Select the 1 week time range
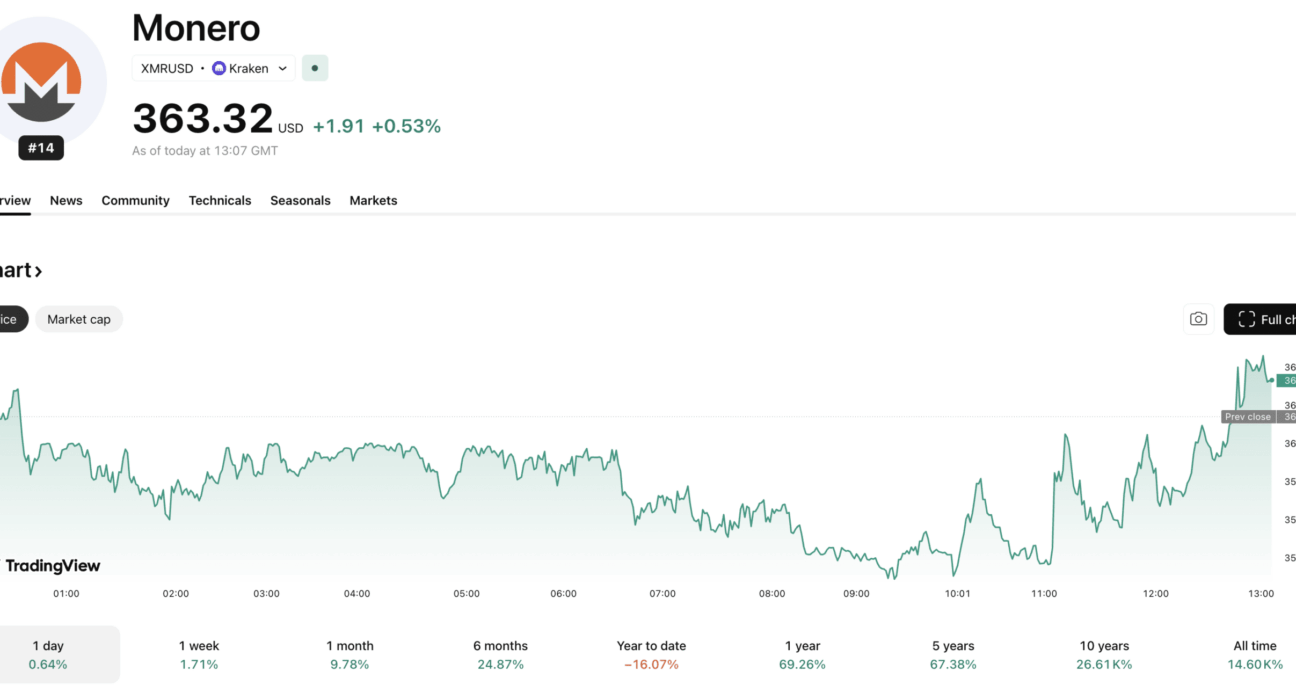 point(199,655)
